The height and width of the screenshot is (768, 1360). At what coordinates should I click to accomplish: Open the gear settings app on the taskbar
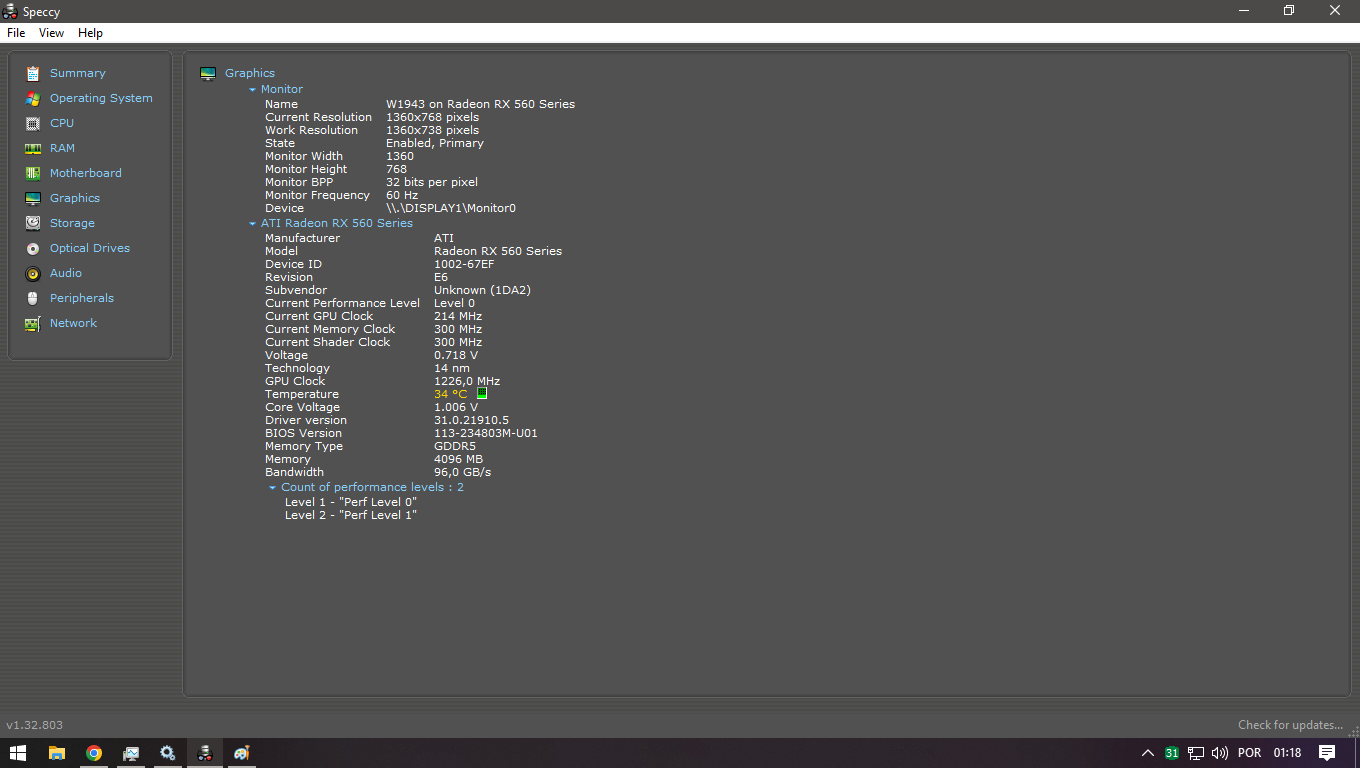pyautogui.click(x=168, y=753)
